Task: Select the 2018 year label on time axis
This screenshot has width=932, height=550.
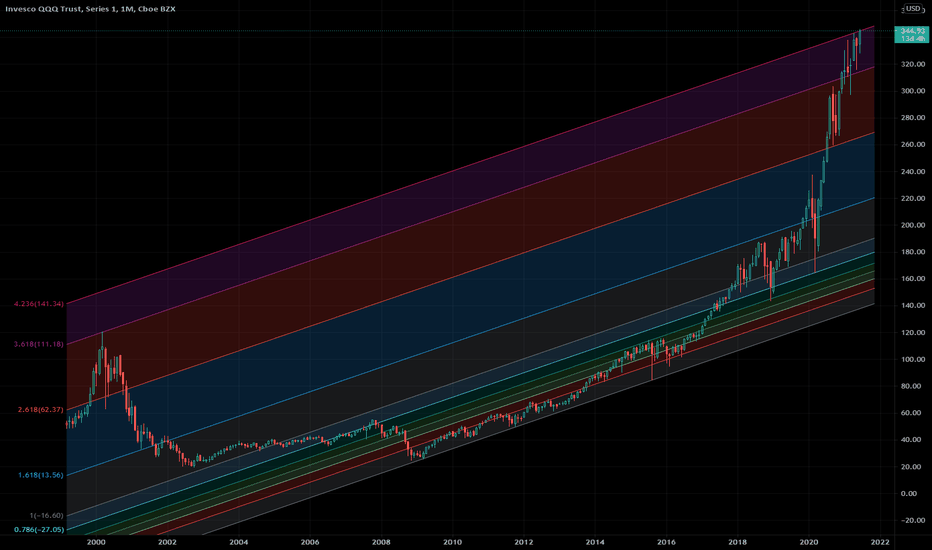Action: [738, 542]
